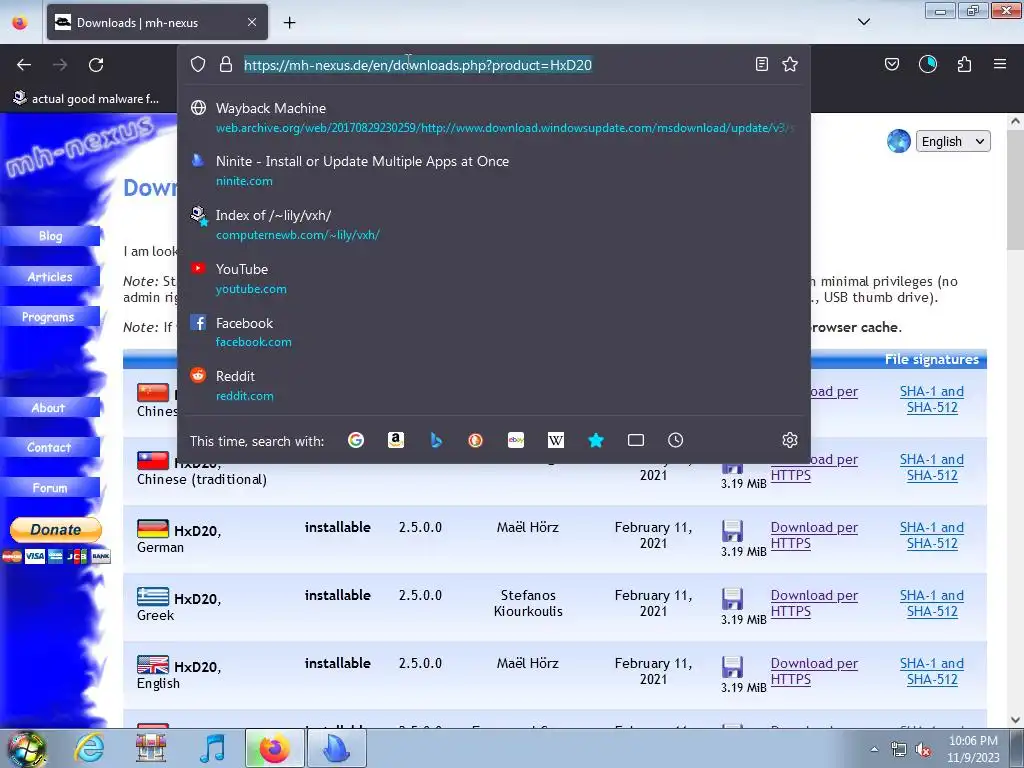Screen dimensions: 1024x768
Task: Reload the current page
Action: [x=96, y=65]
